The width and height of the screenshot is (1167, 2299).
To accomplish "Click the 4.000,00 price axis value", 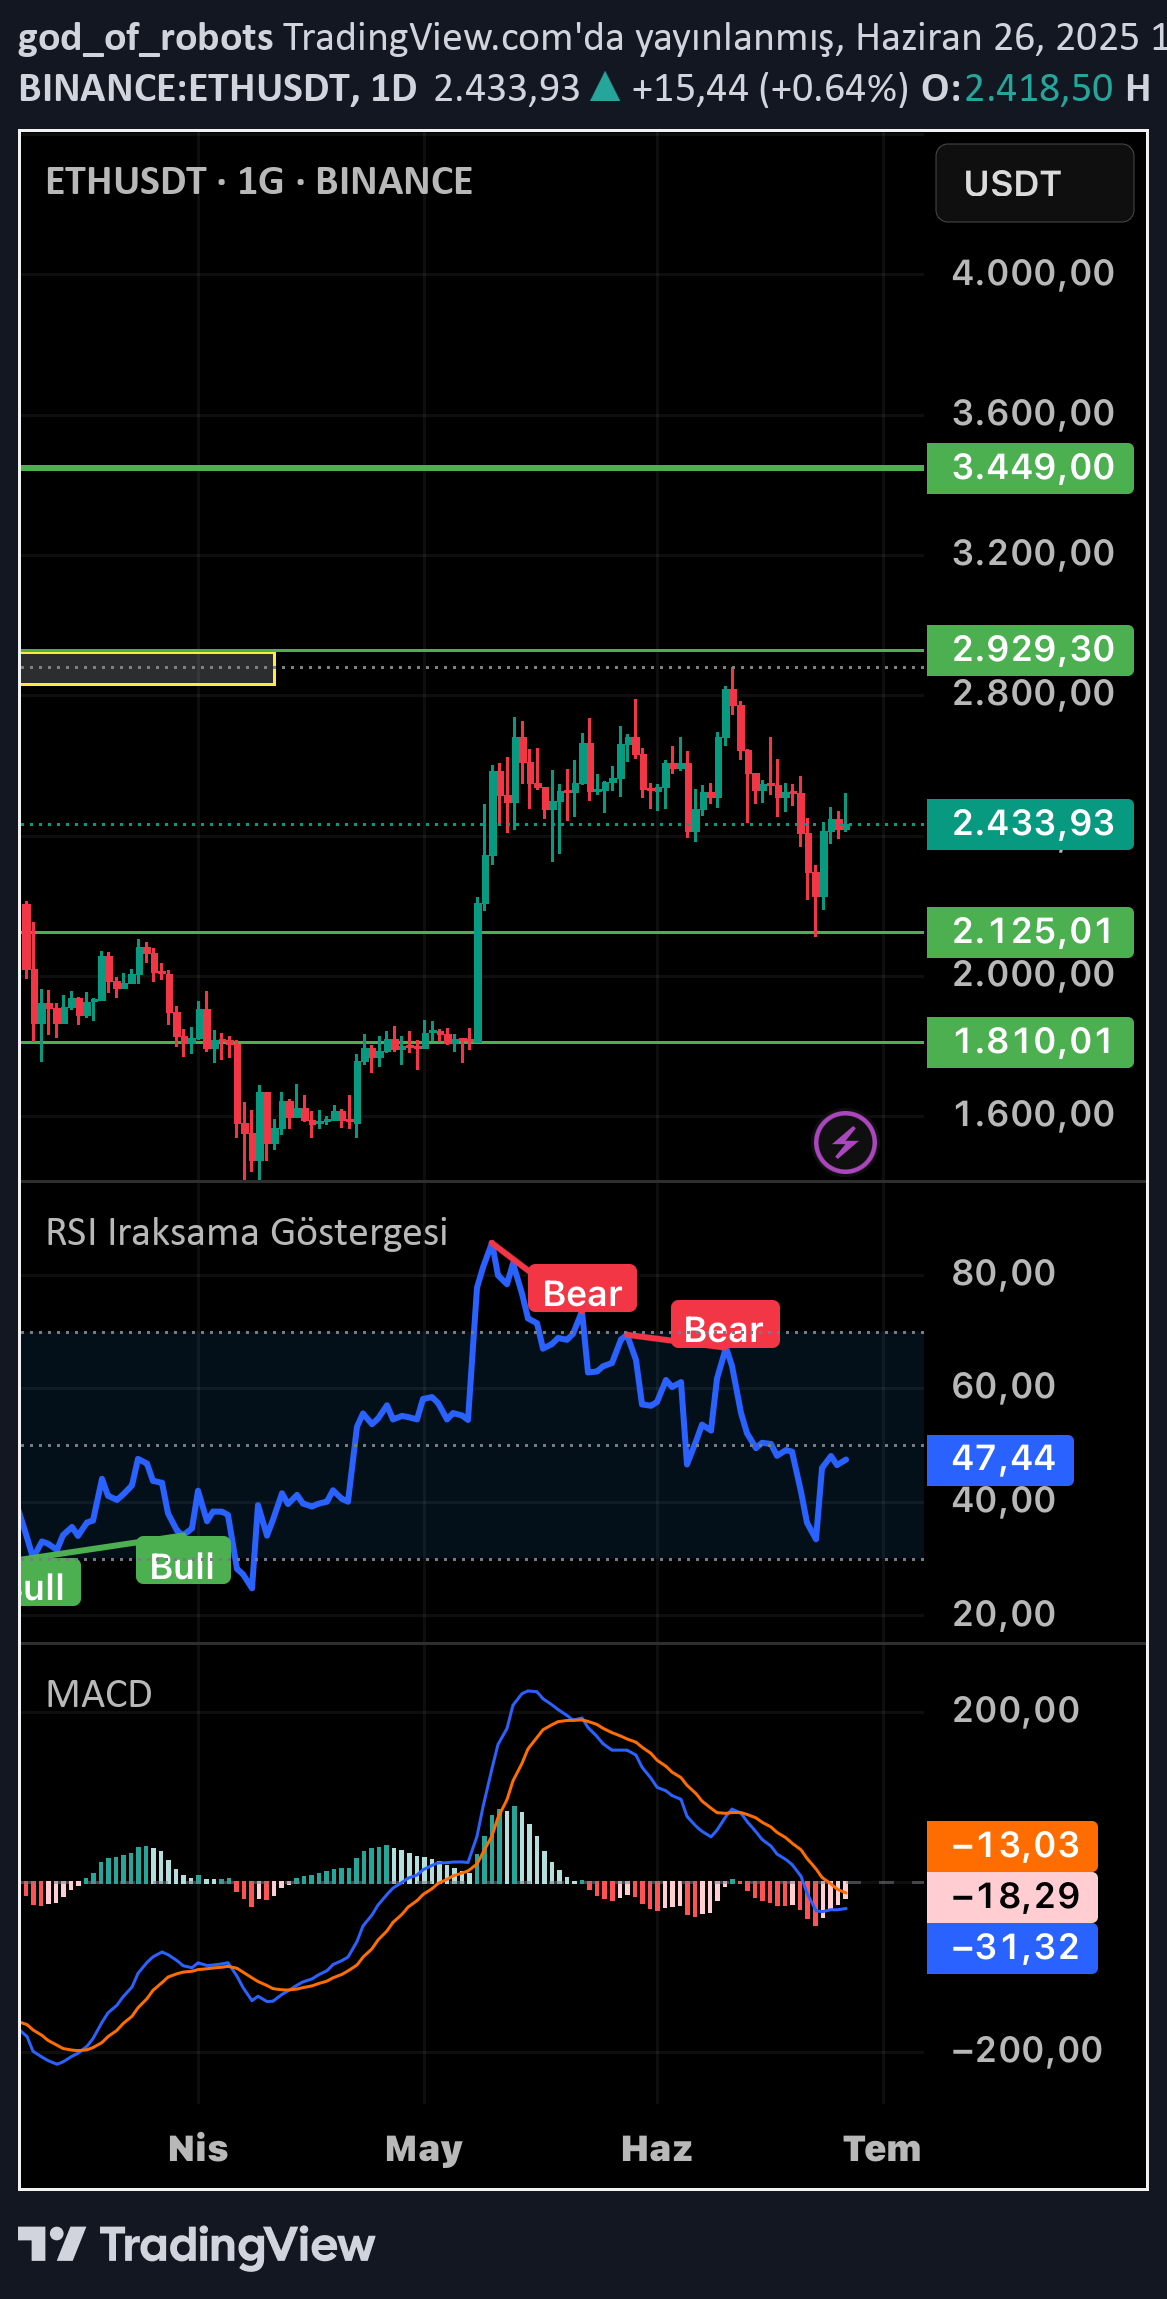I will [x=1033, y=273].
